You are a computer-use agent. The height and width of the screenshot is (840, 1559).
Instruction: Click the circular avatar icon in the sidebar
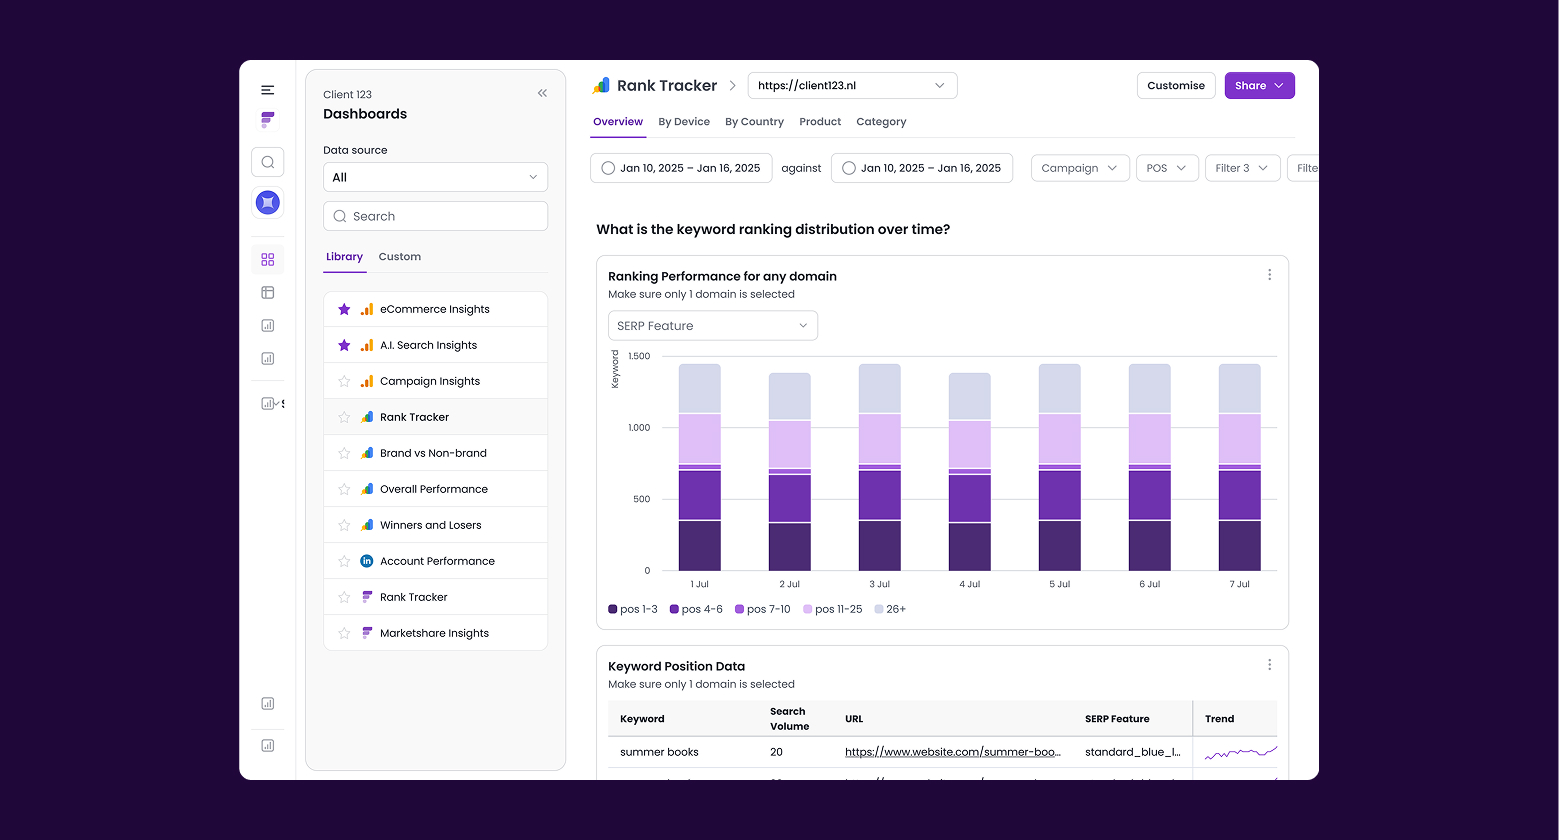tap(267, 202)
